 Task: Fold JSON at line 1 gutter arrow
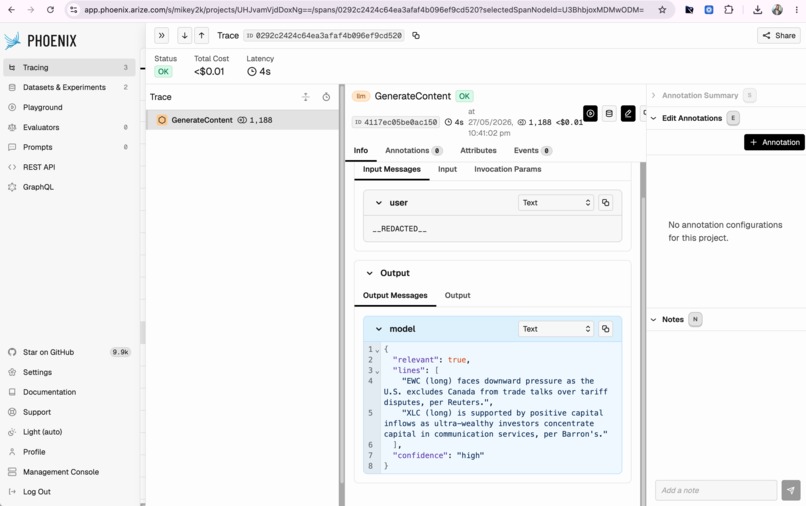point(377,350)
